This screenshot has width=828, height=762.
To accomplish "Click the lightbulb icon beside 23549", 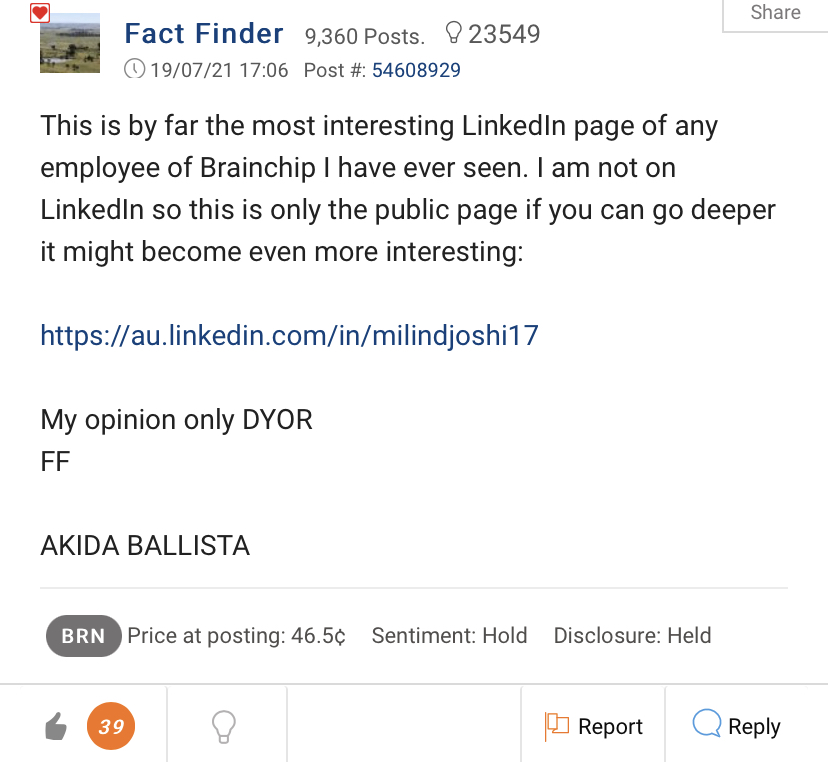I will [x=453, y=34].
